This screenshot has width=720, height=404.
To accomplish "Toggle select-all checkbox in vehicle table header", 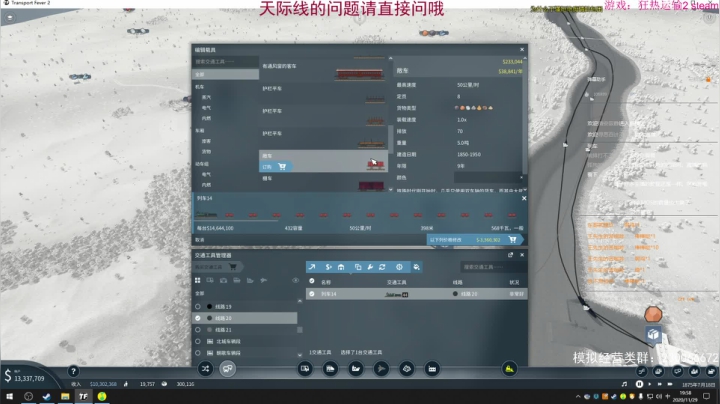I will point(312,281).
